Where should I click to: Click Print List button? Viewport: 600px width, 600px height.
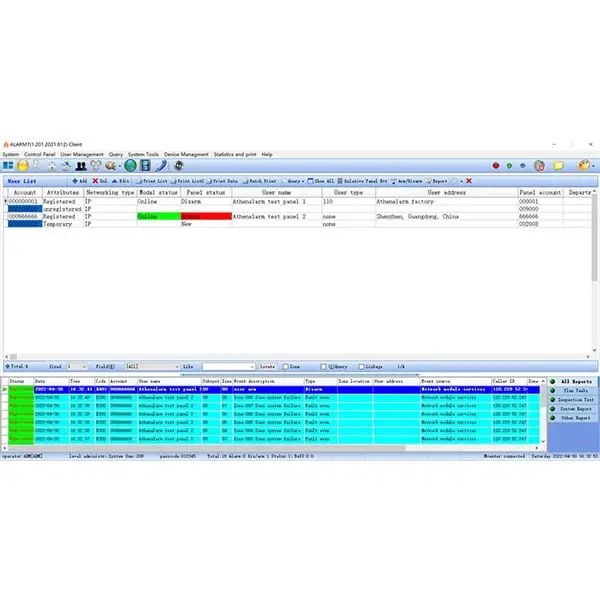coord(152,181)
